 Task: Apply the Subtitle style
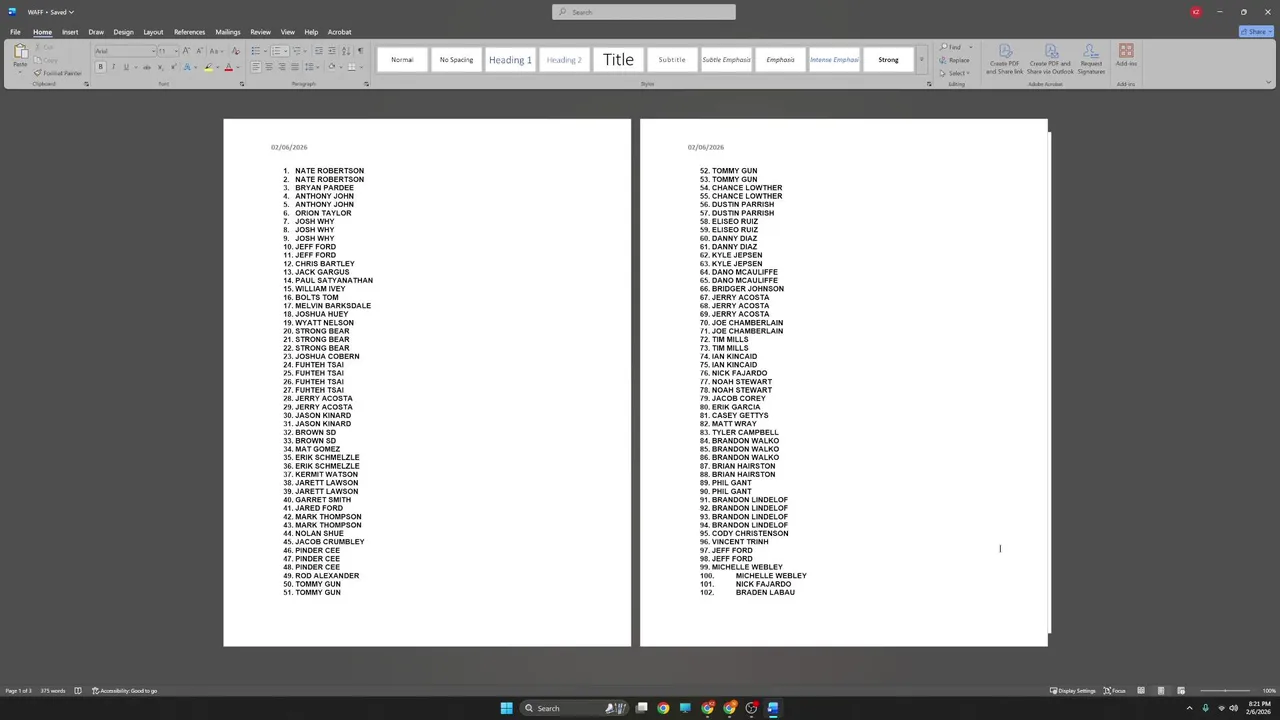672,60
